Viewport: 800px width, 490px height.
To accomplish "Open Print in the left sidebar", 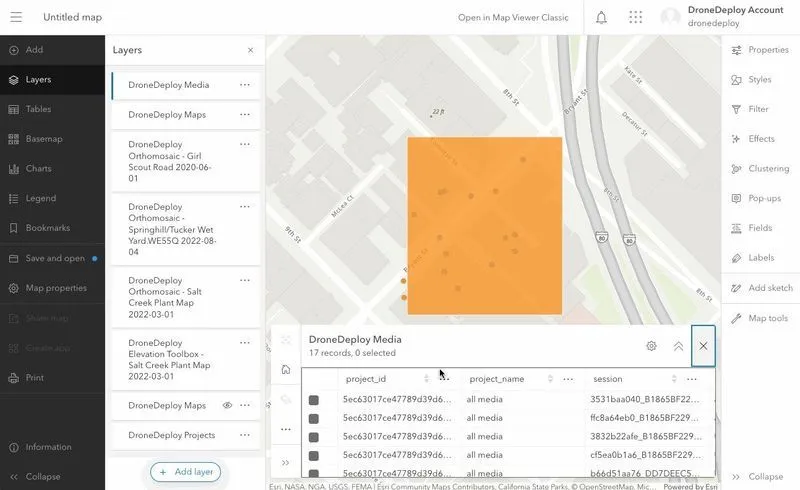I will pos(26,378).
